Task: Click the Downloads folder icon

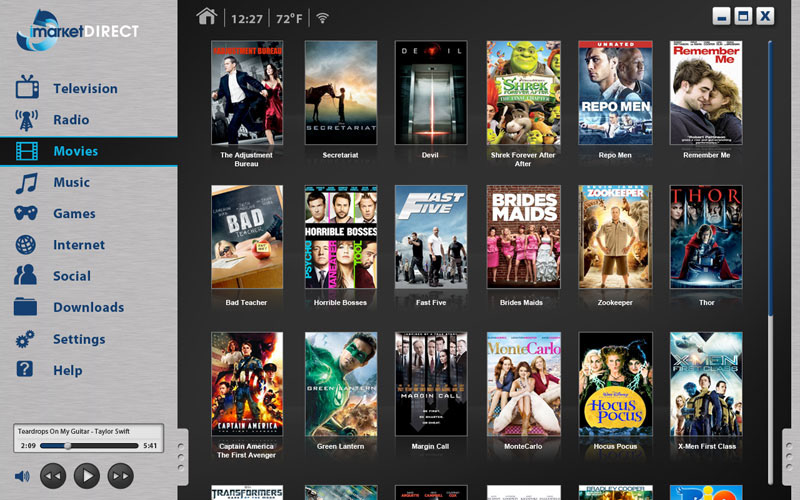Action: click(x=26, y=307)
